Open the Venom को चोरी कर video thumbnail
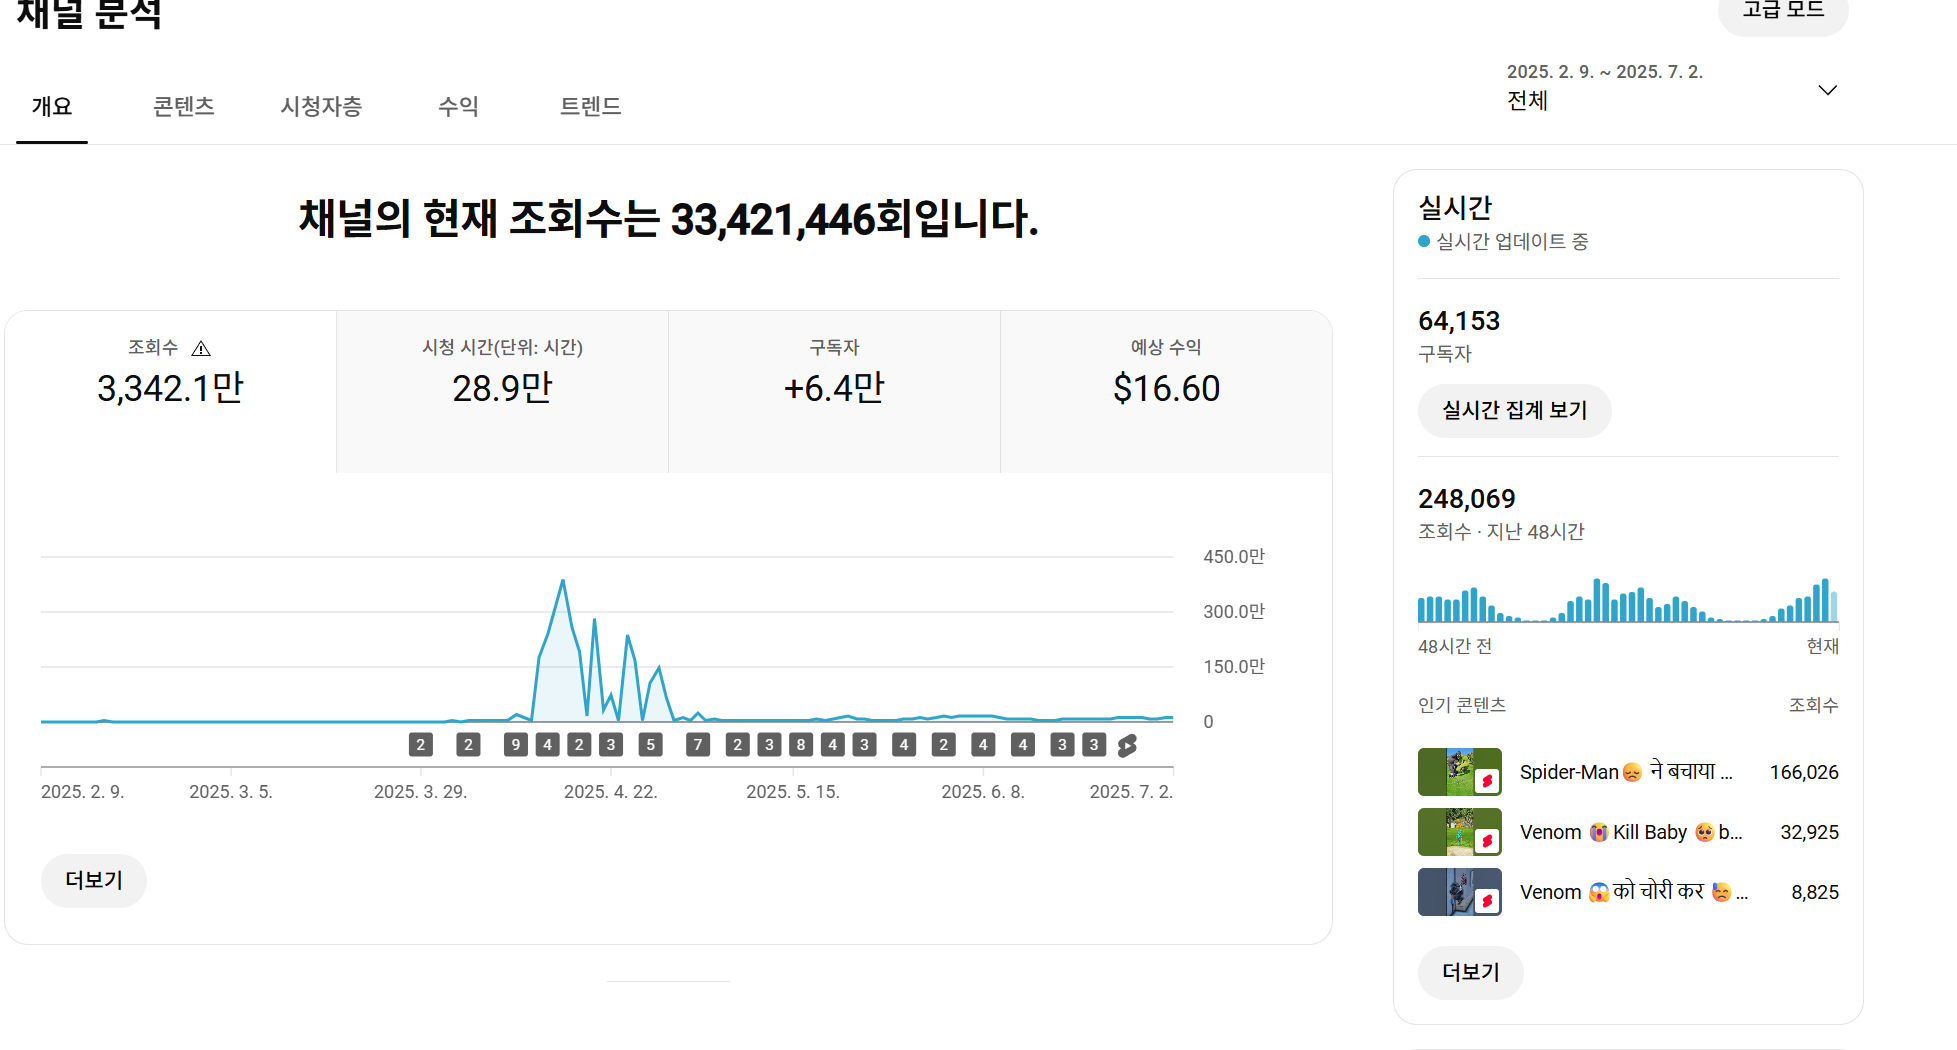The image size is (1957, 1050). point(1460,892)
